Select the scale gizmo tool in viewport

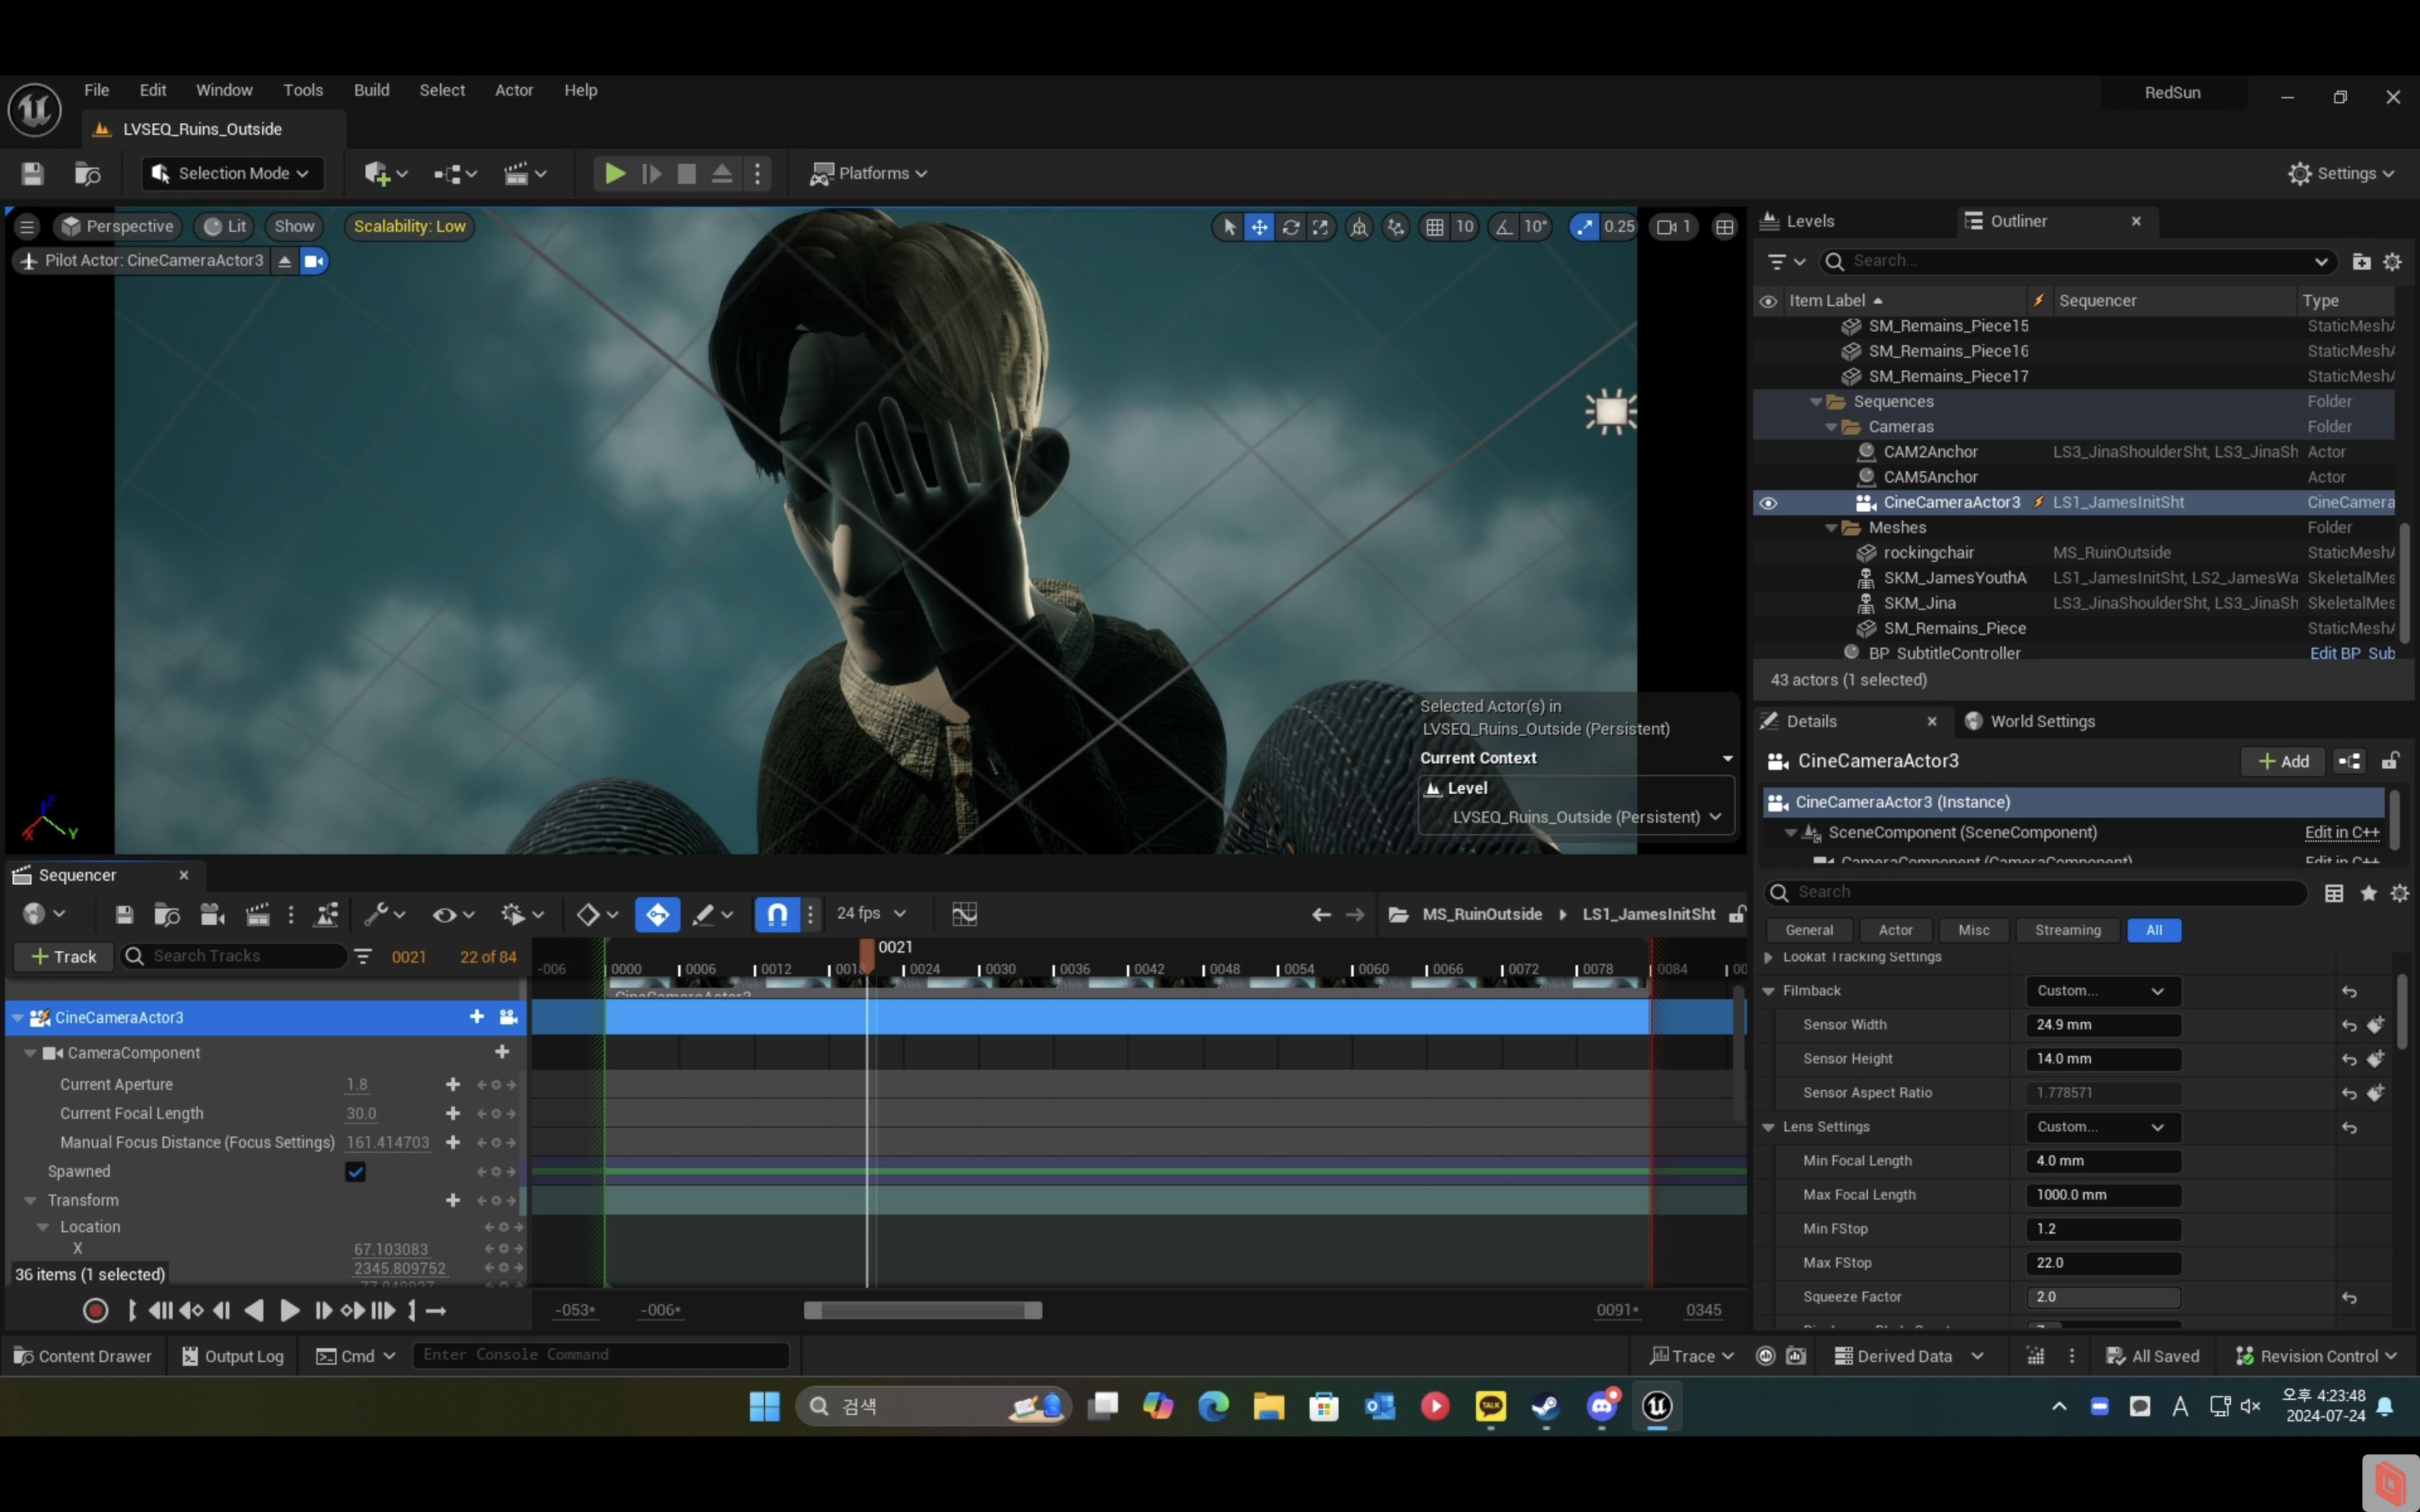[1321, 227]
